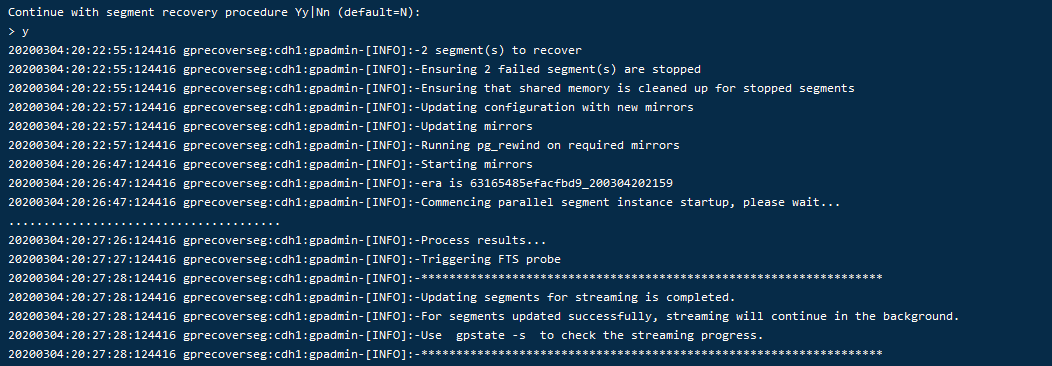Click 'Running pg_rewind on required mirrors' line
This screenshot has height=366, width=1052.
344,145
